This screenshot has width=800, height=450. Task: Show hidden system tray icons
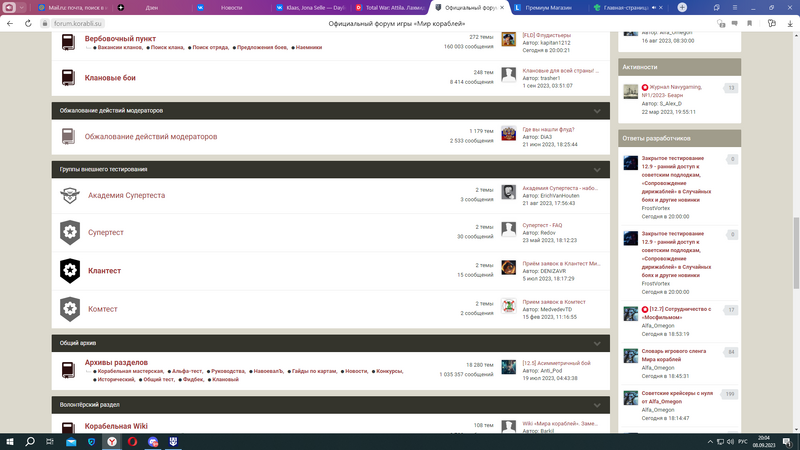tap(710, 442)
